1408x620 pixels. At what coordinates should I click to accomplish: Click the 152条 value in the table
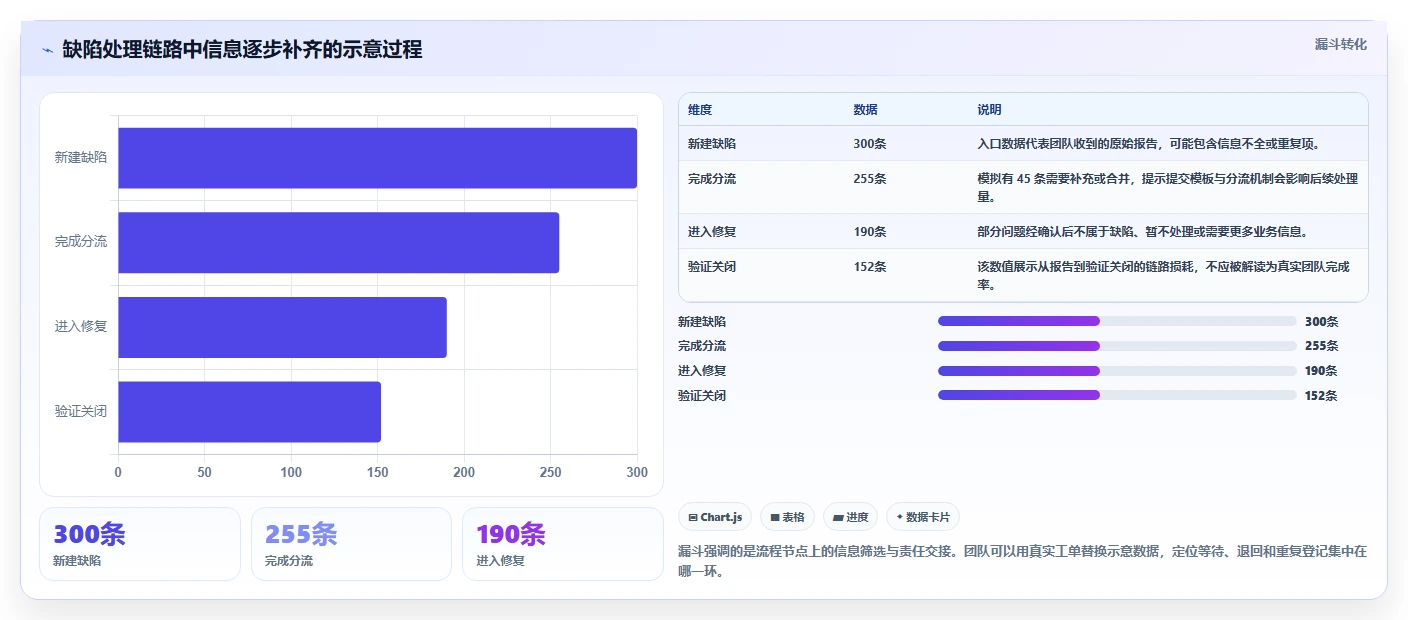(870, 267)
